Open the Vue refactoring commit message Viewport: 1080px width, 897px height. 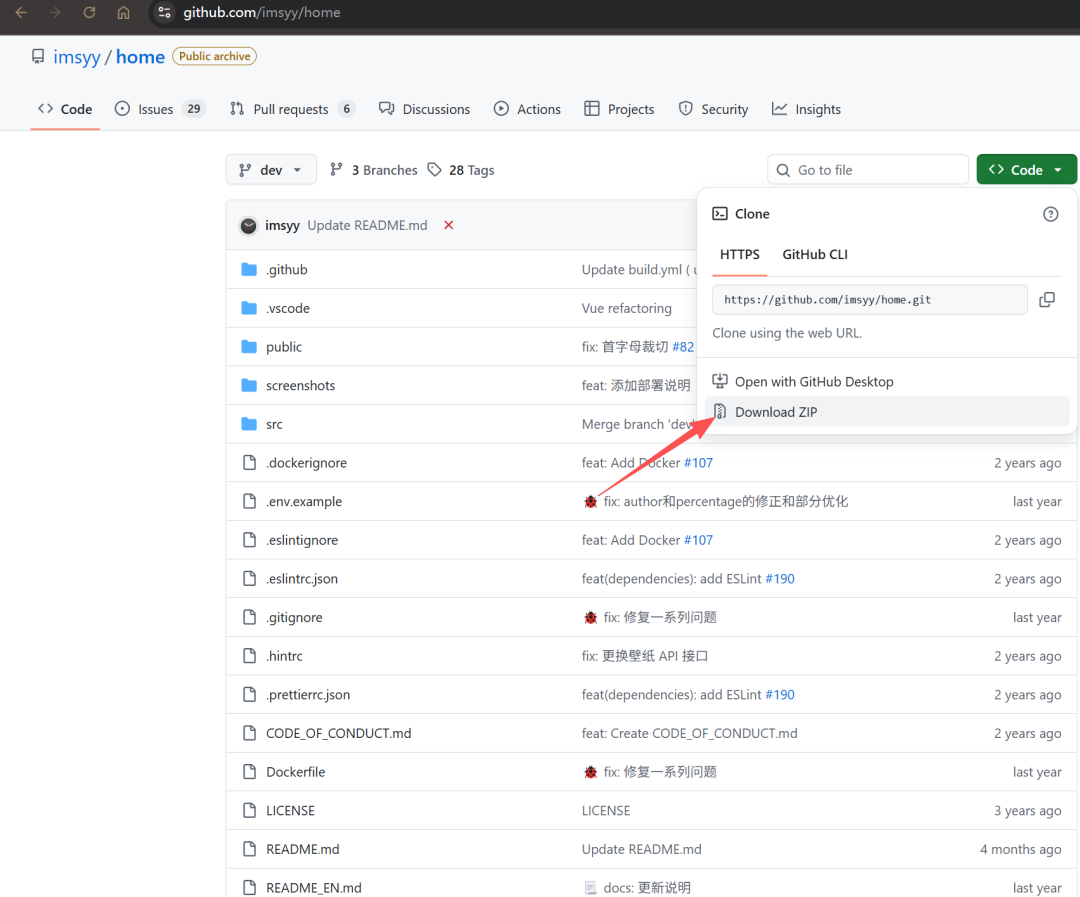pos(626,308)
